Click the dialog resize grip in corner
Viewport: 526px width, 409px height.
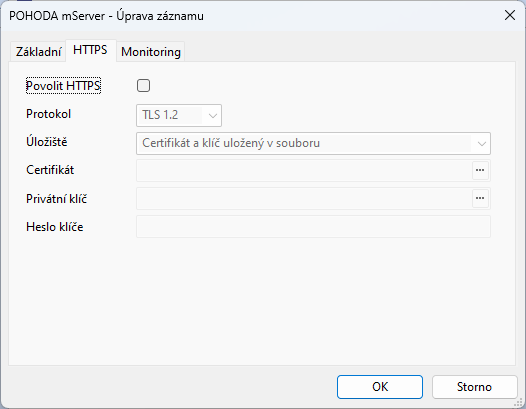519,402
